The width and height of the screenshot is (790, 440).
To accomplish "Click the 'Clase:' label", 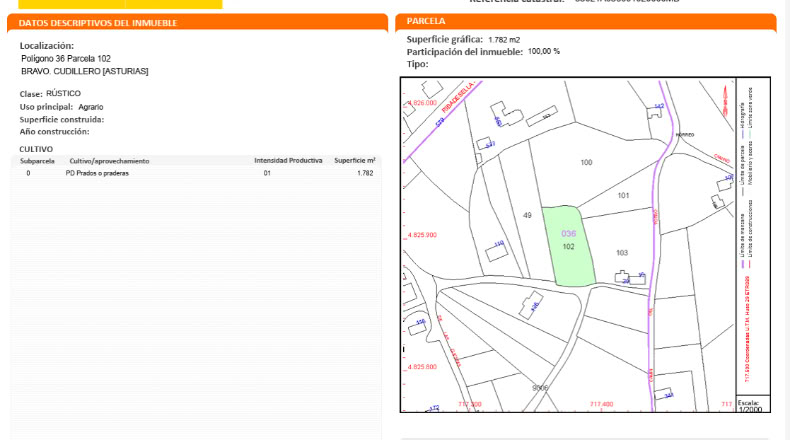I will pos(31,94).
